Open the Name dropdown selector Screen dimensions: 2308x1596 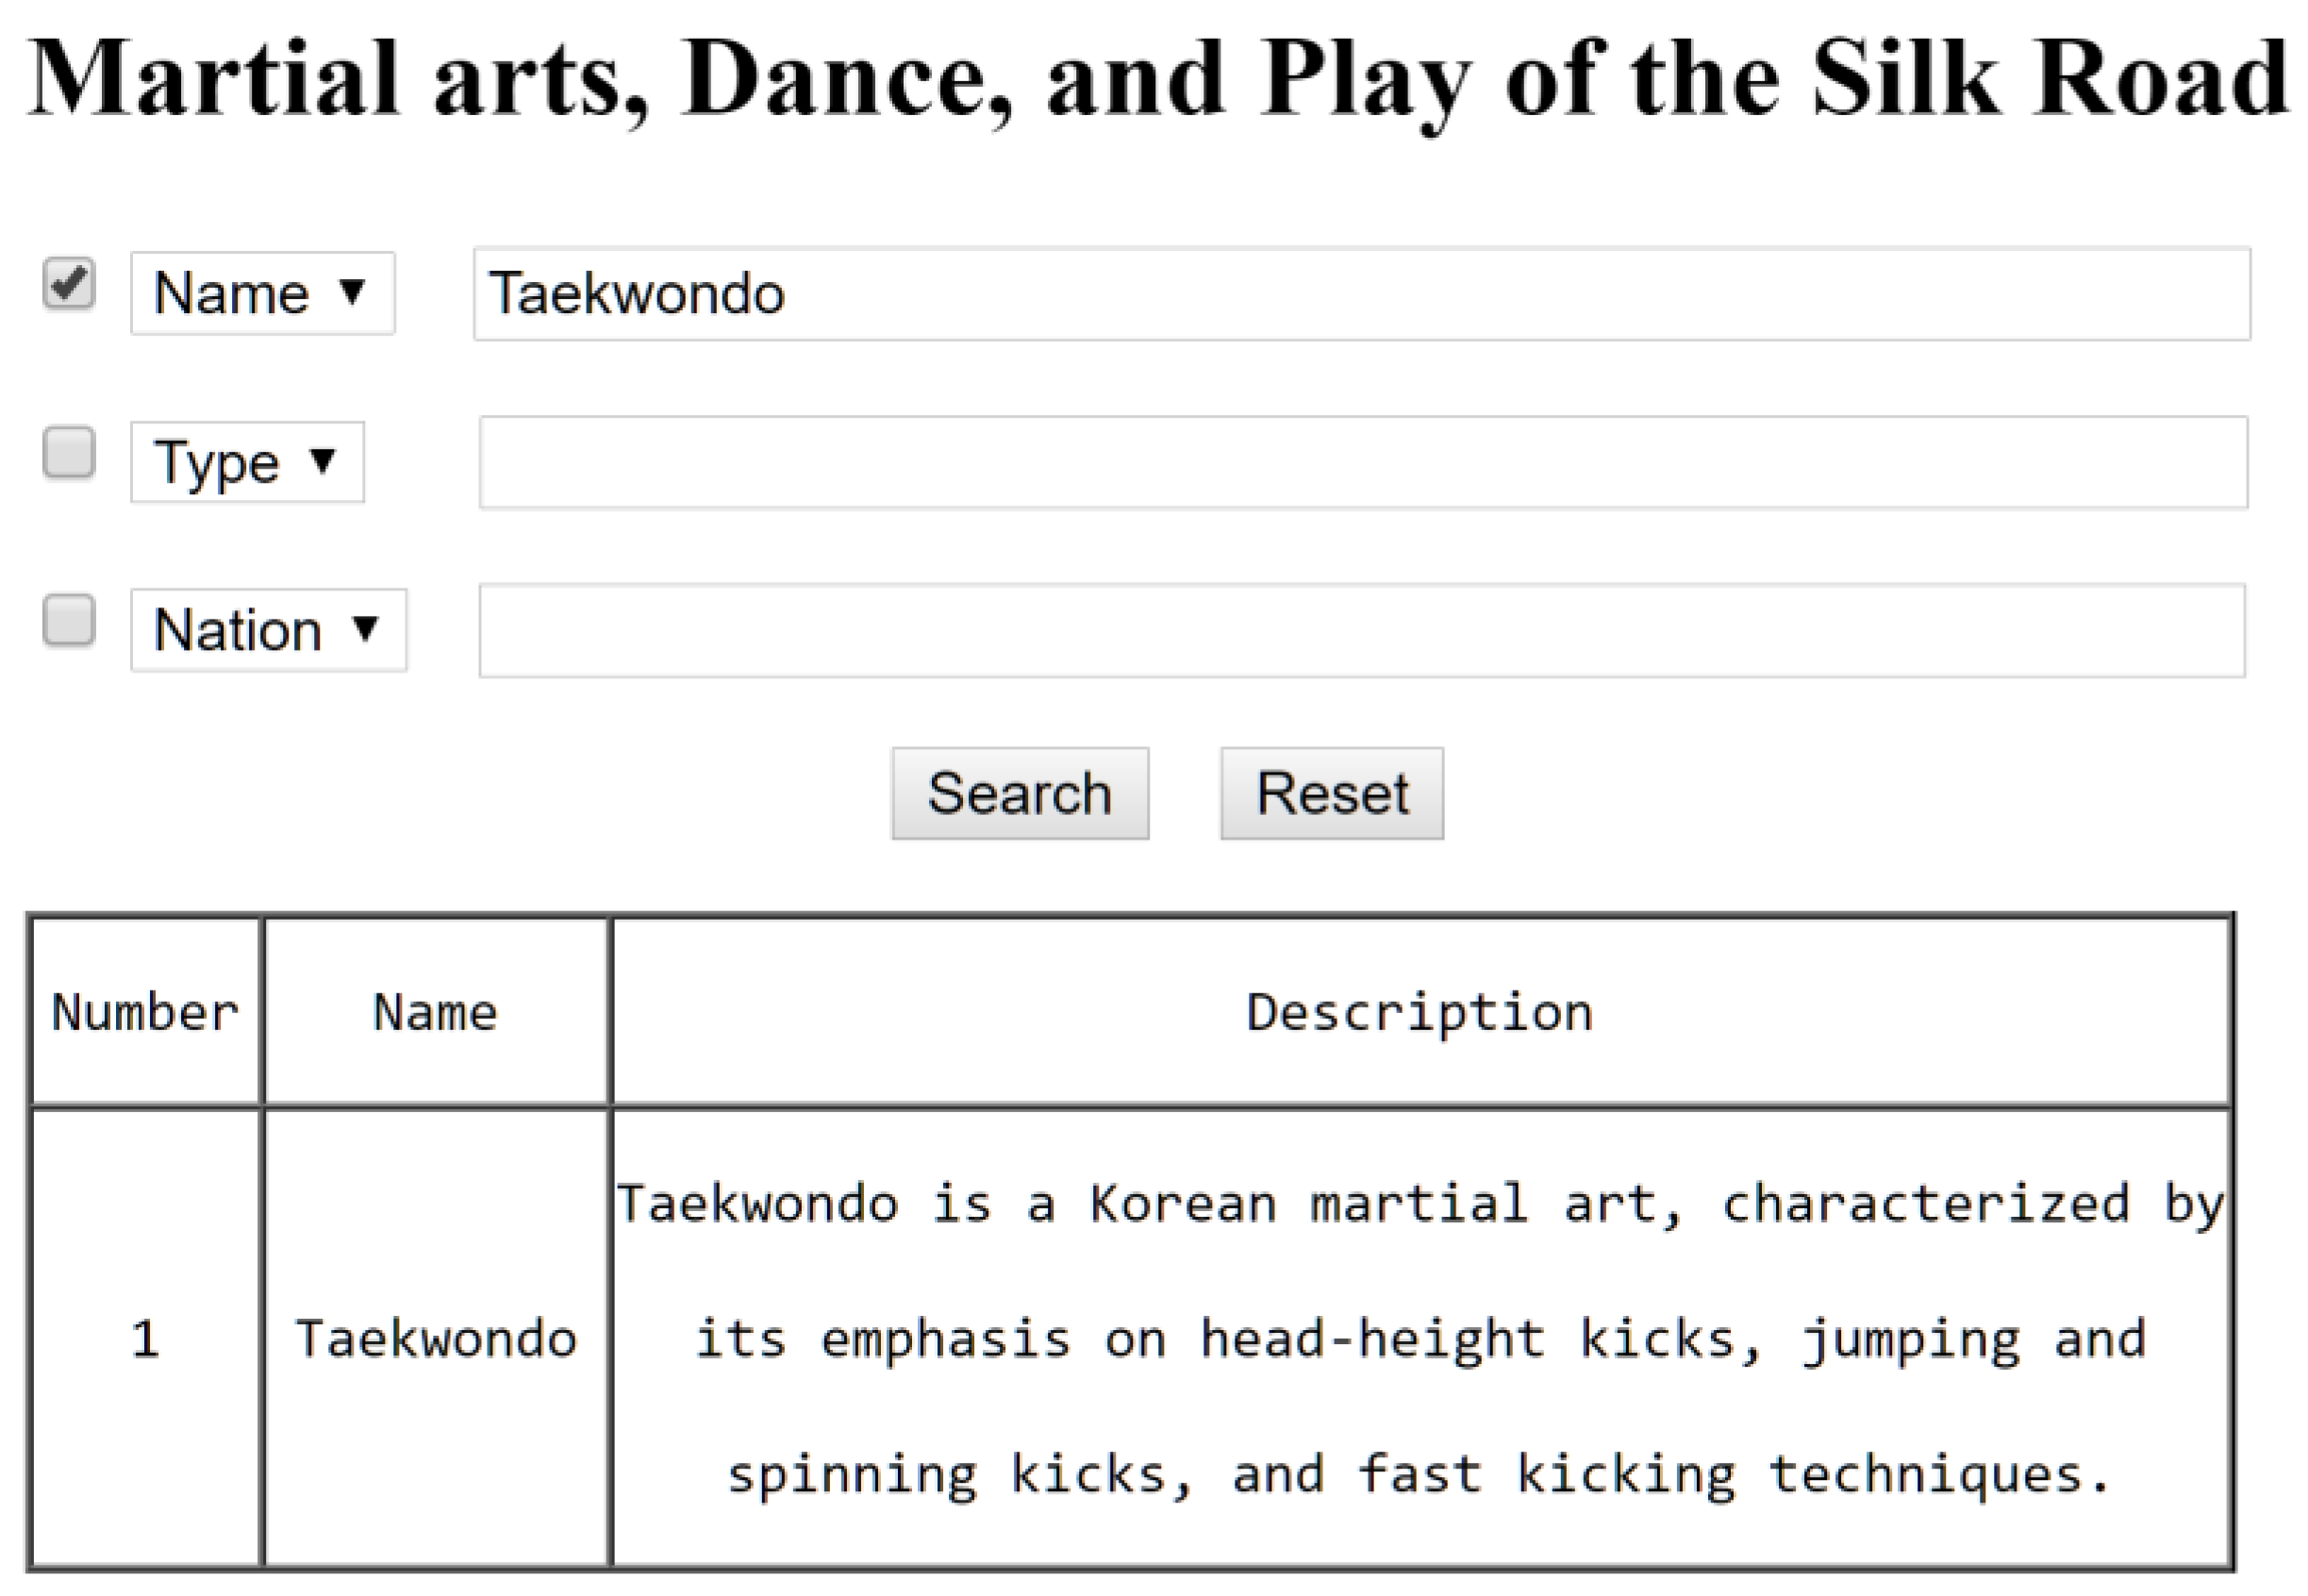(x=263, y=293)
